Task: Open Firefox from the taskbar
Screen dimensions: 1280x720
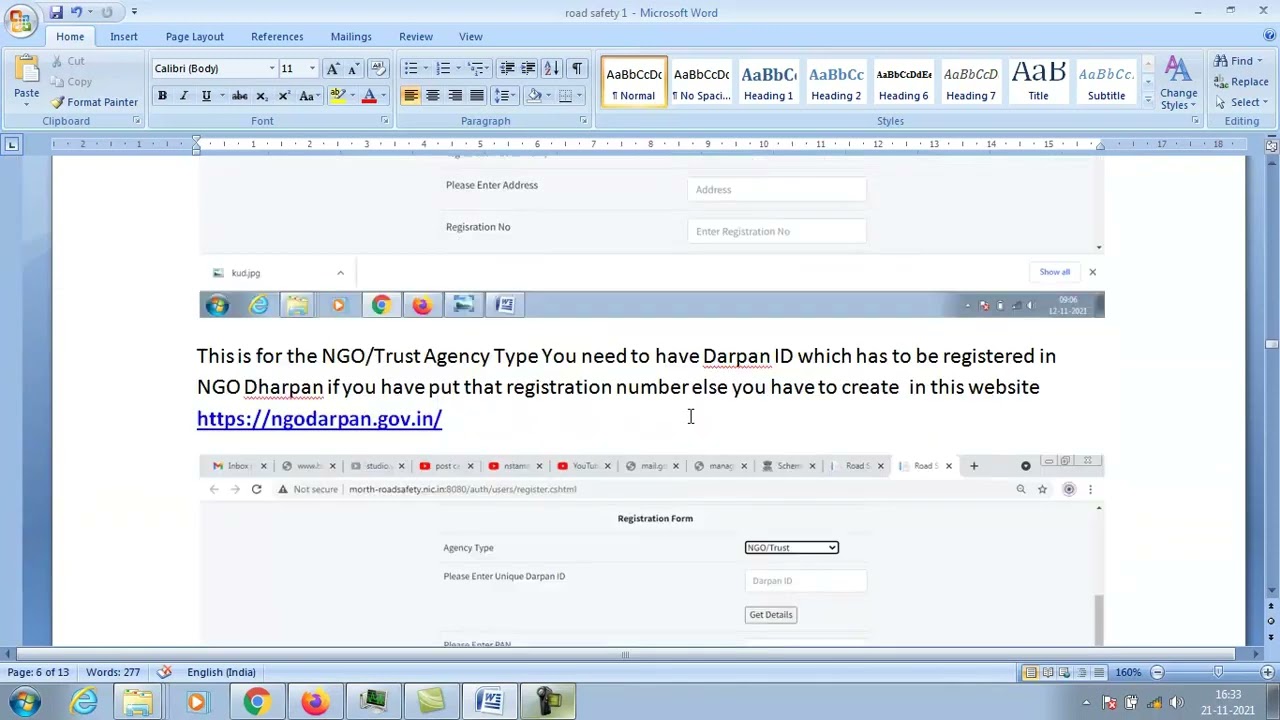Action: [315, 702]
